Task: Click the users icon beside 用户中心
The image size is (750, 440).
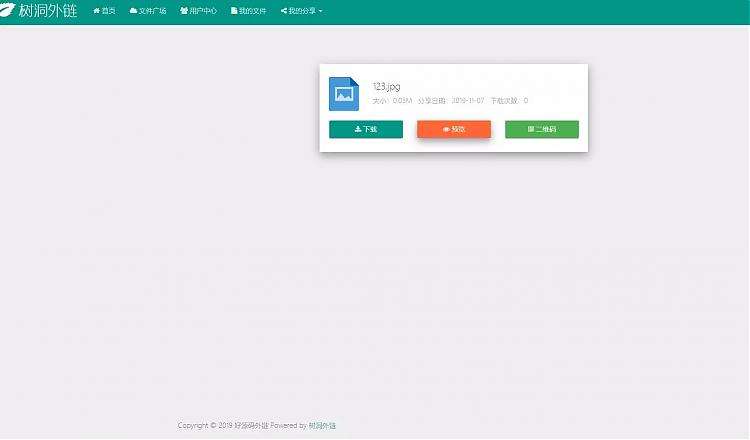Action: [184, 11]
